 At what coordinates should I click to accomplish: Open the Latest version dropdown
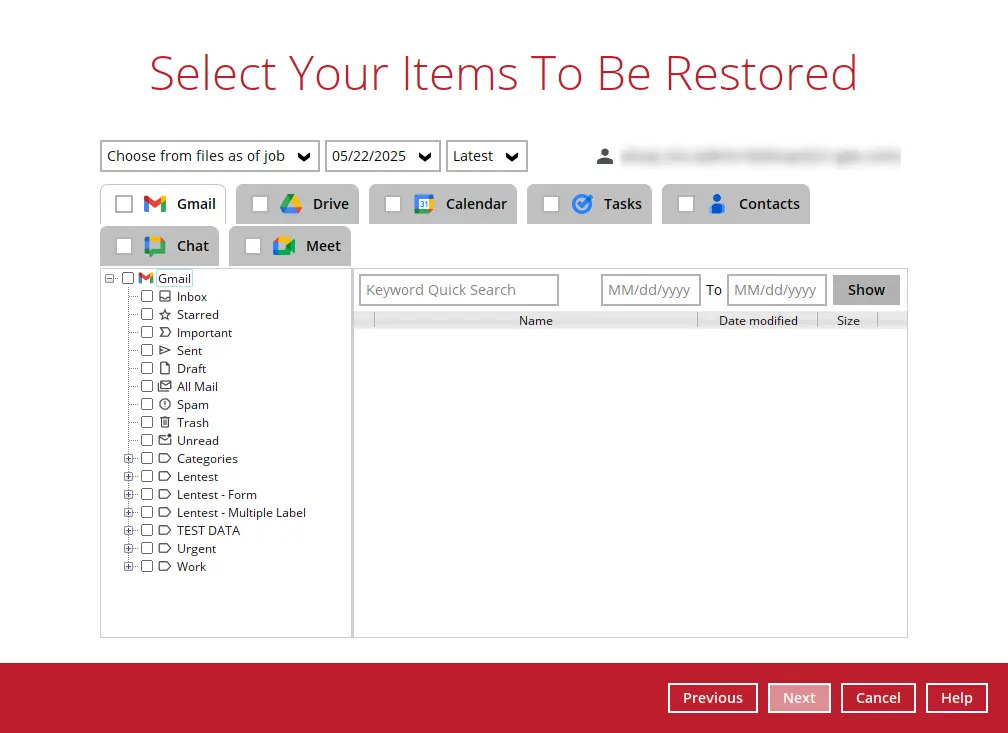[486, 156]
